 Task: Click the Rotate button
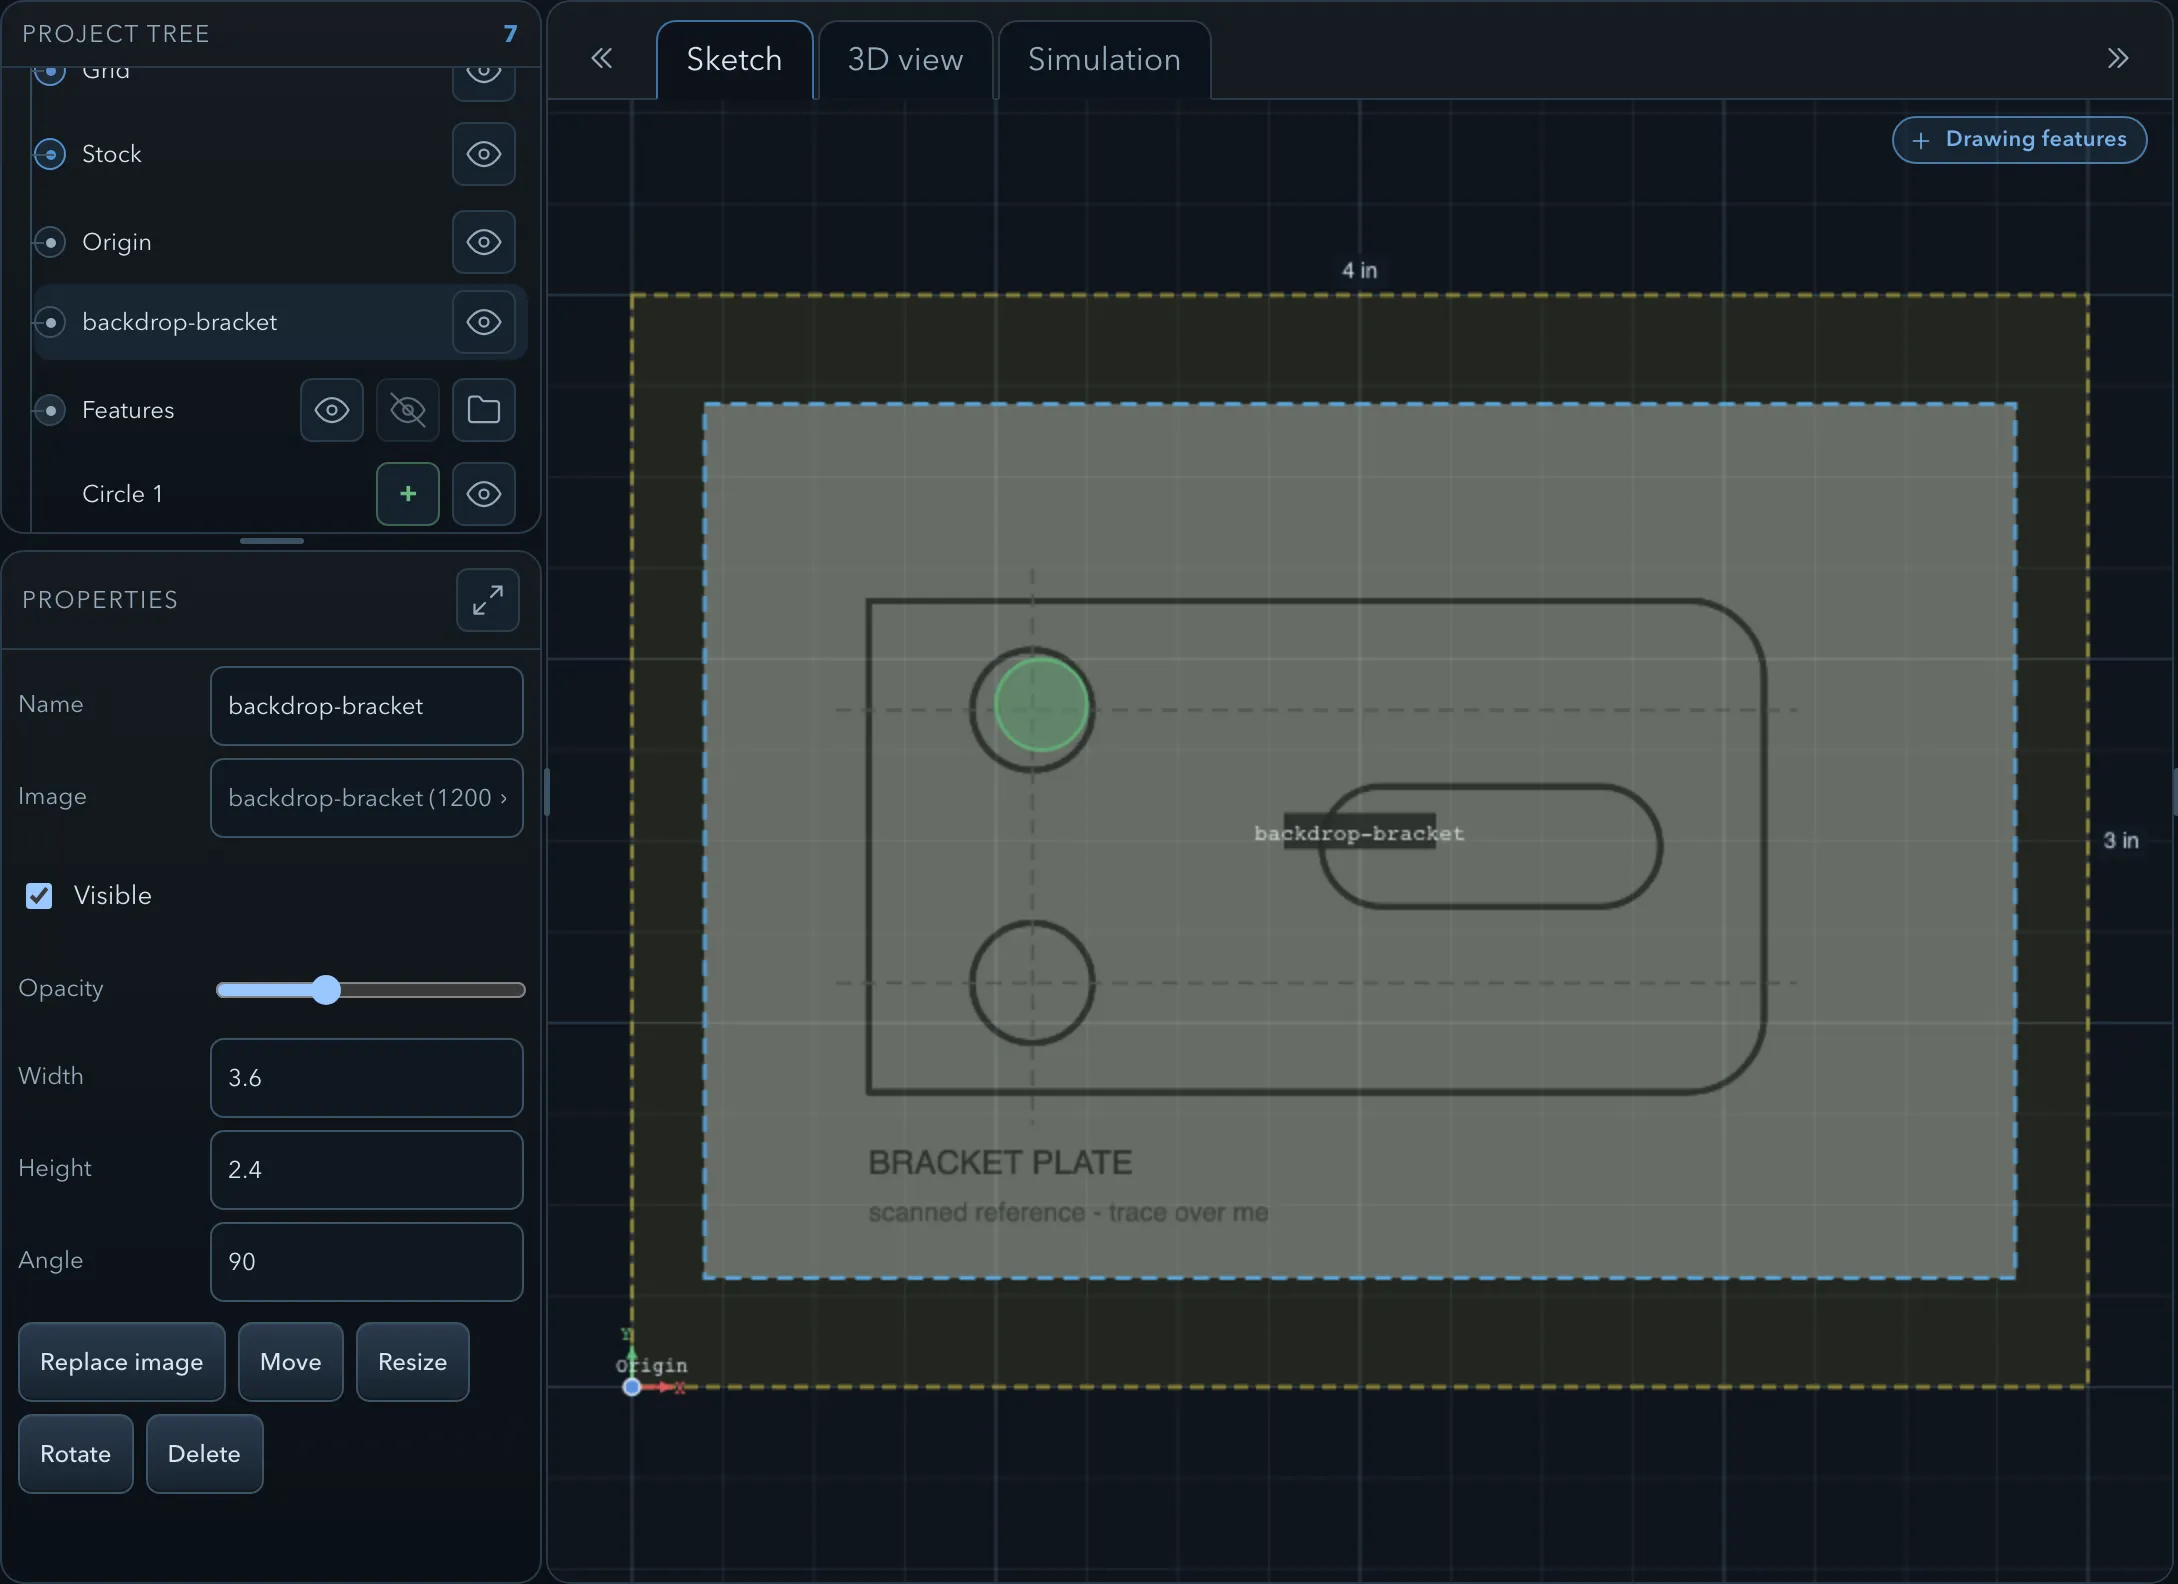pos(76,1454)
